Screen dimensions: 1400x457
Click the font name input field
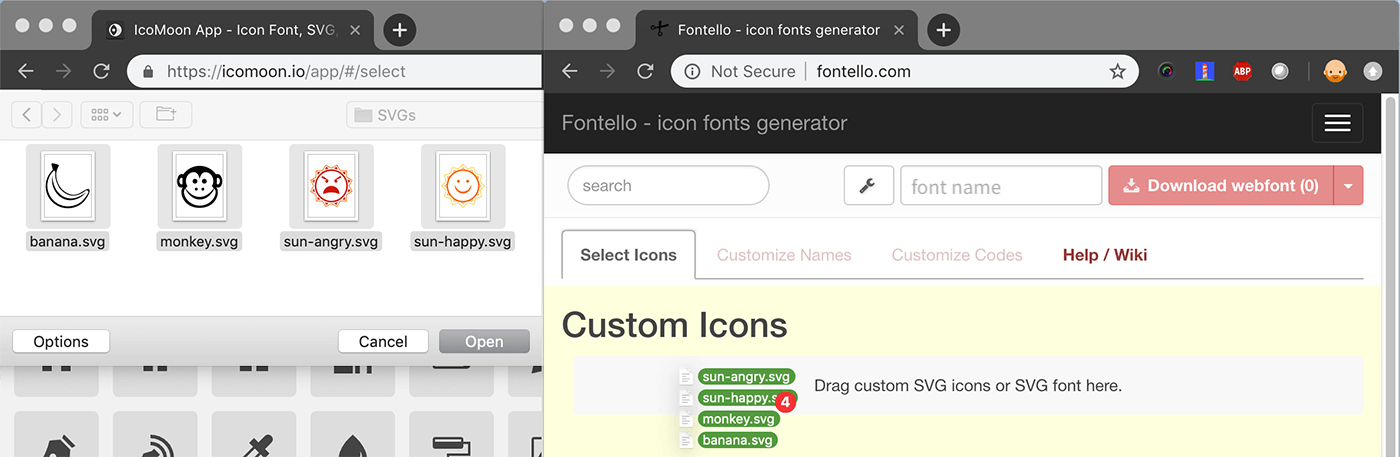point(1001,185)
